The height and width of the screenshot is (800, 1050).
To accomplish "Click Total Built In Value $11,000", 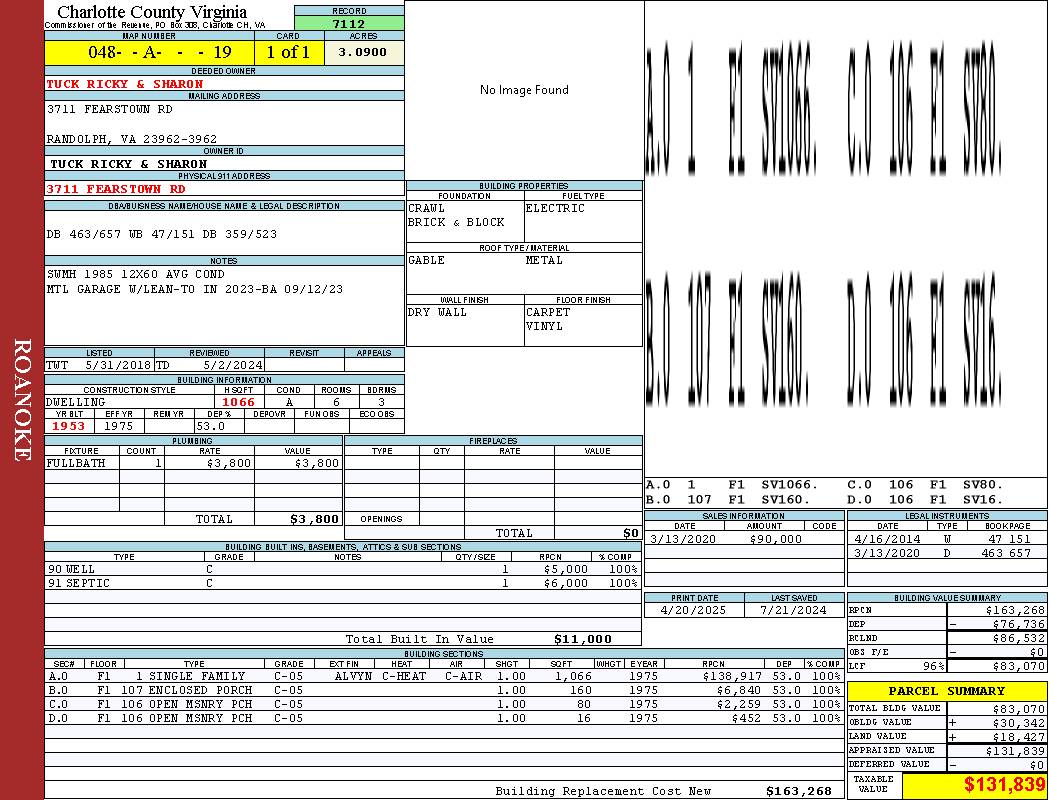I will point(583,639).
